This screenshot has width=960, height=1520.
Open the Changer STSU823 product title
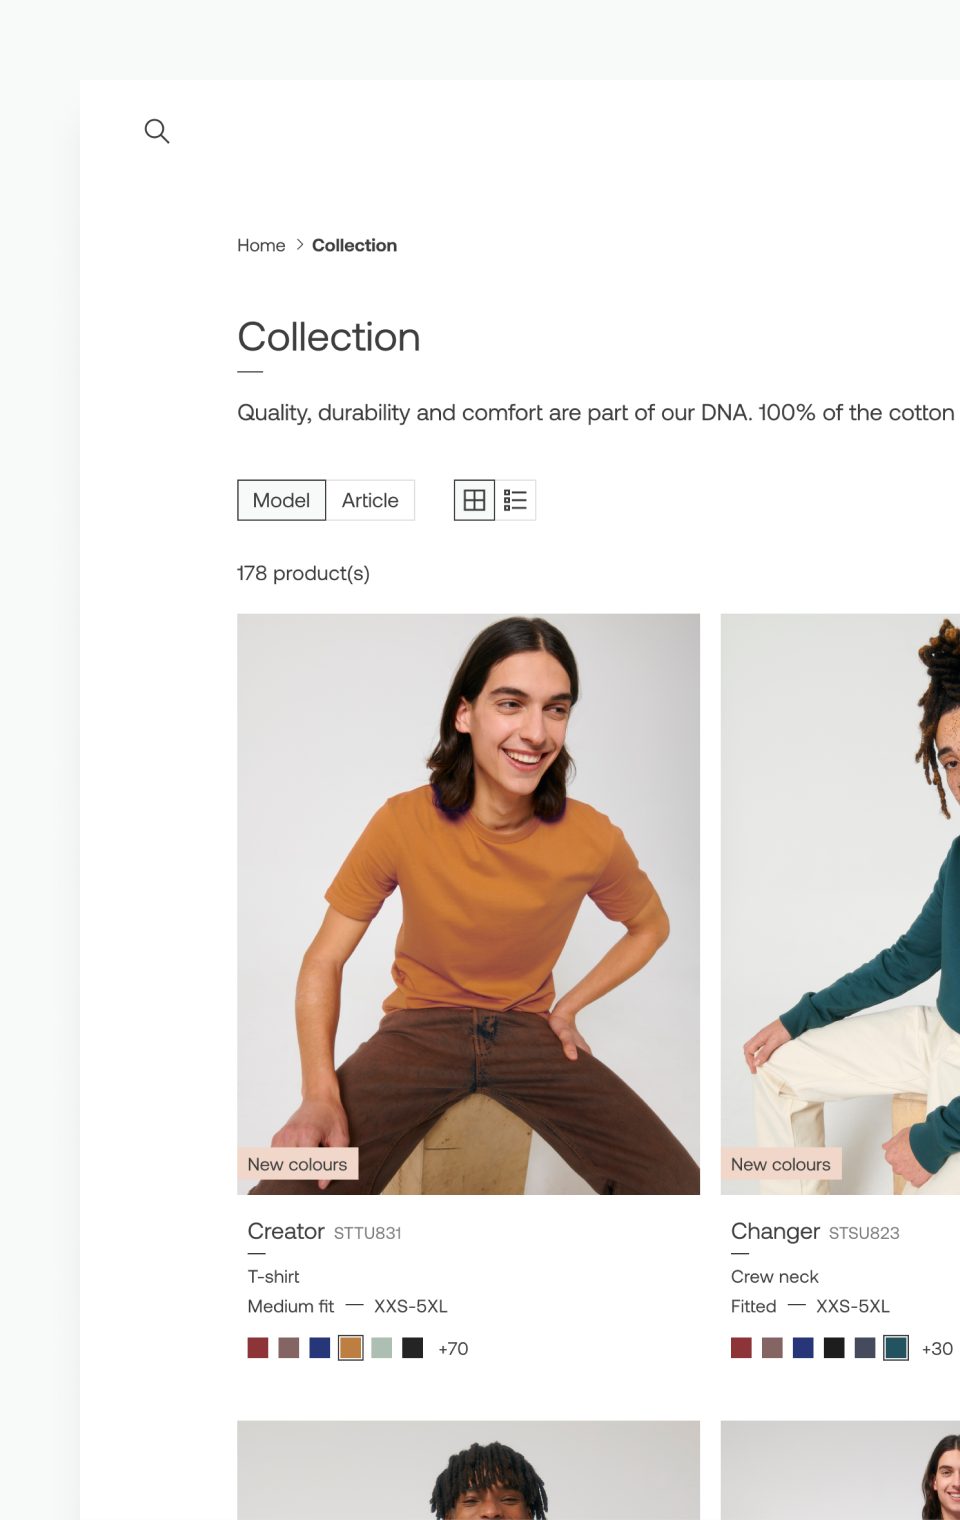(775, 1231)
